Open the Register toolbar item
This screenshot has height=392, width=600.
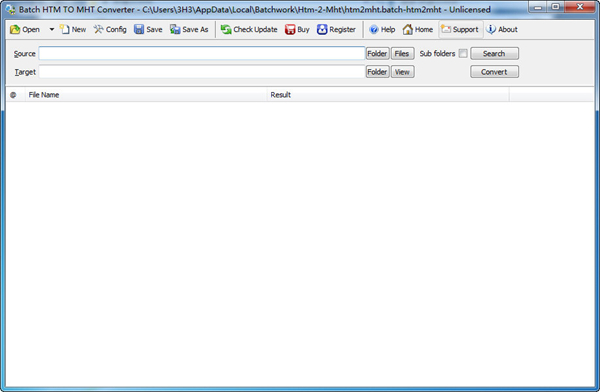(x=336, y=29)
